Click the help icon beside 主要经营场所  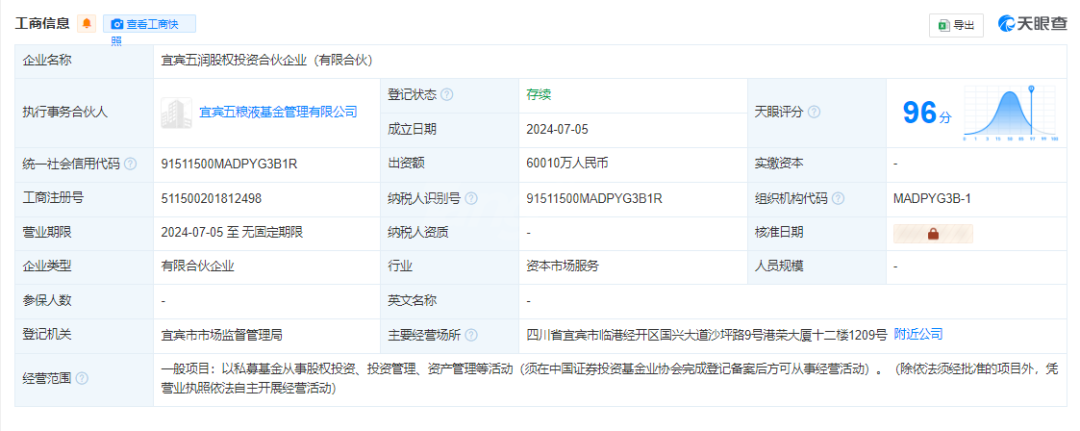tap(471, 335)
